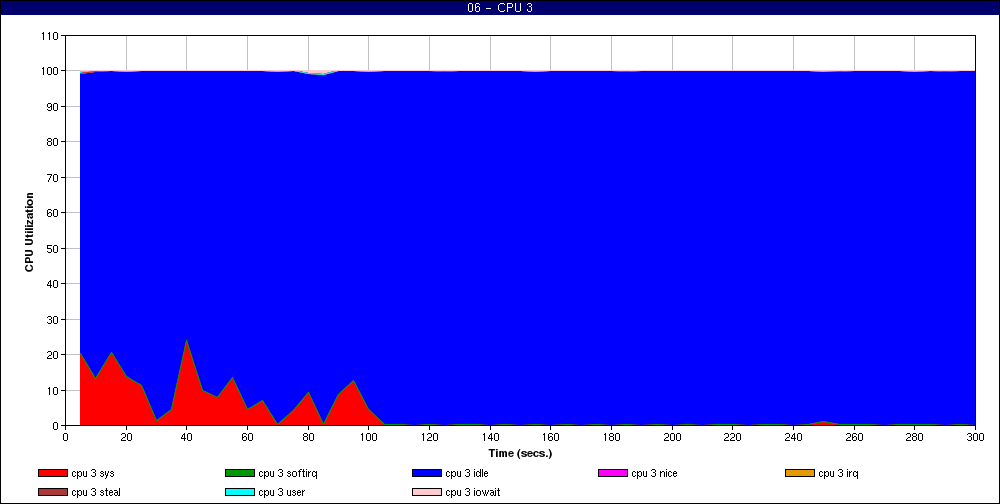The height and width of the screenshot is (504, 1000).
Task: Click the 'cpu 3 sys' legend label
Action: point(93,473)
